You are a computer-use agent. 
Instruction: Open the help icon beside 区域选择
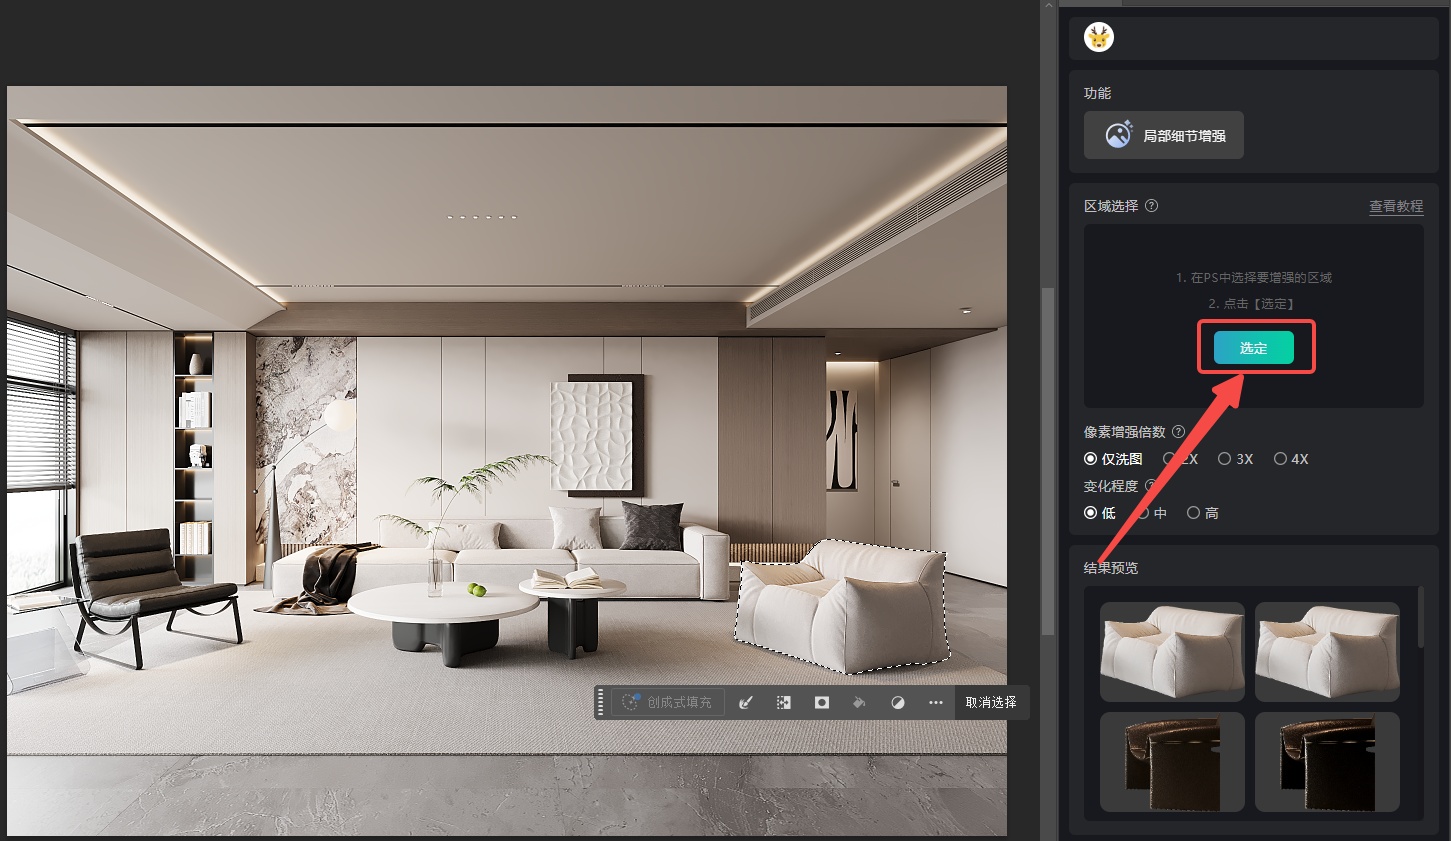click(x=1151, y=206)
